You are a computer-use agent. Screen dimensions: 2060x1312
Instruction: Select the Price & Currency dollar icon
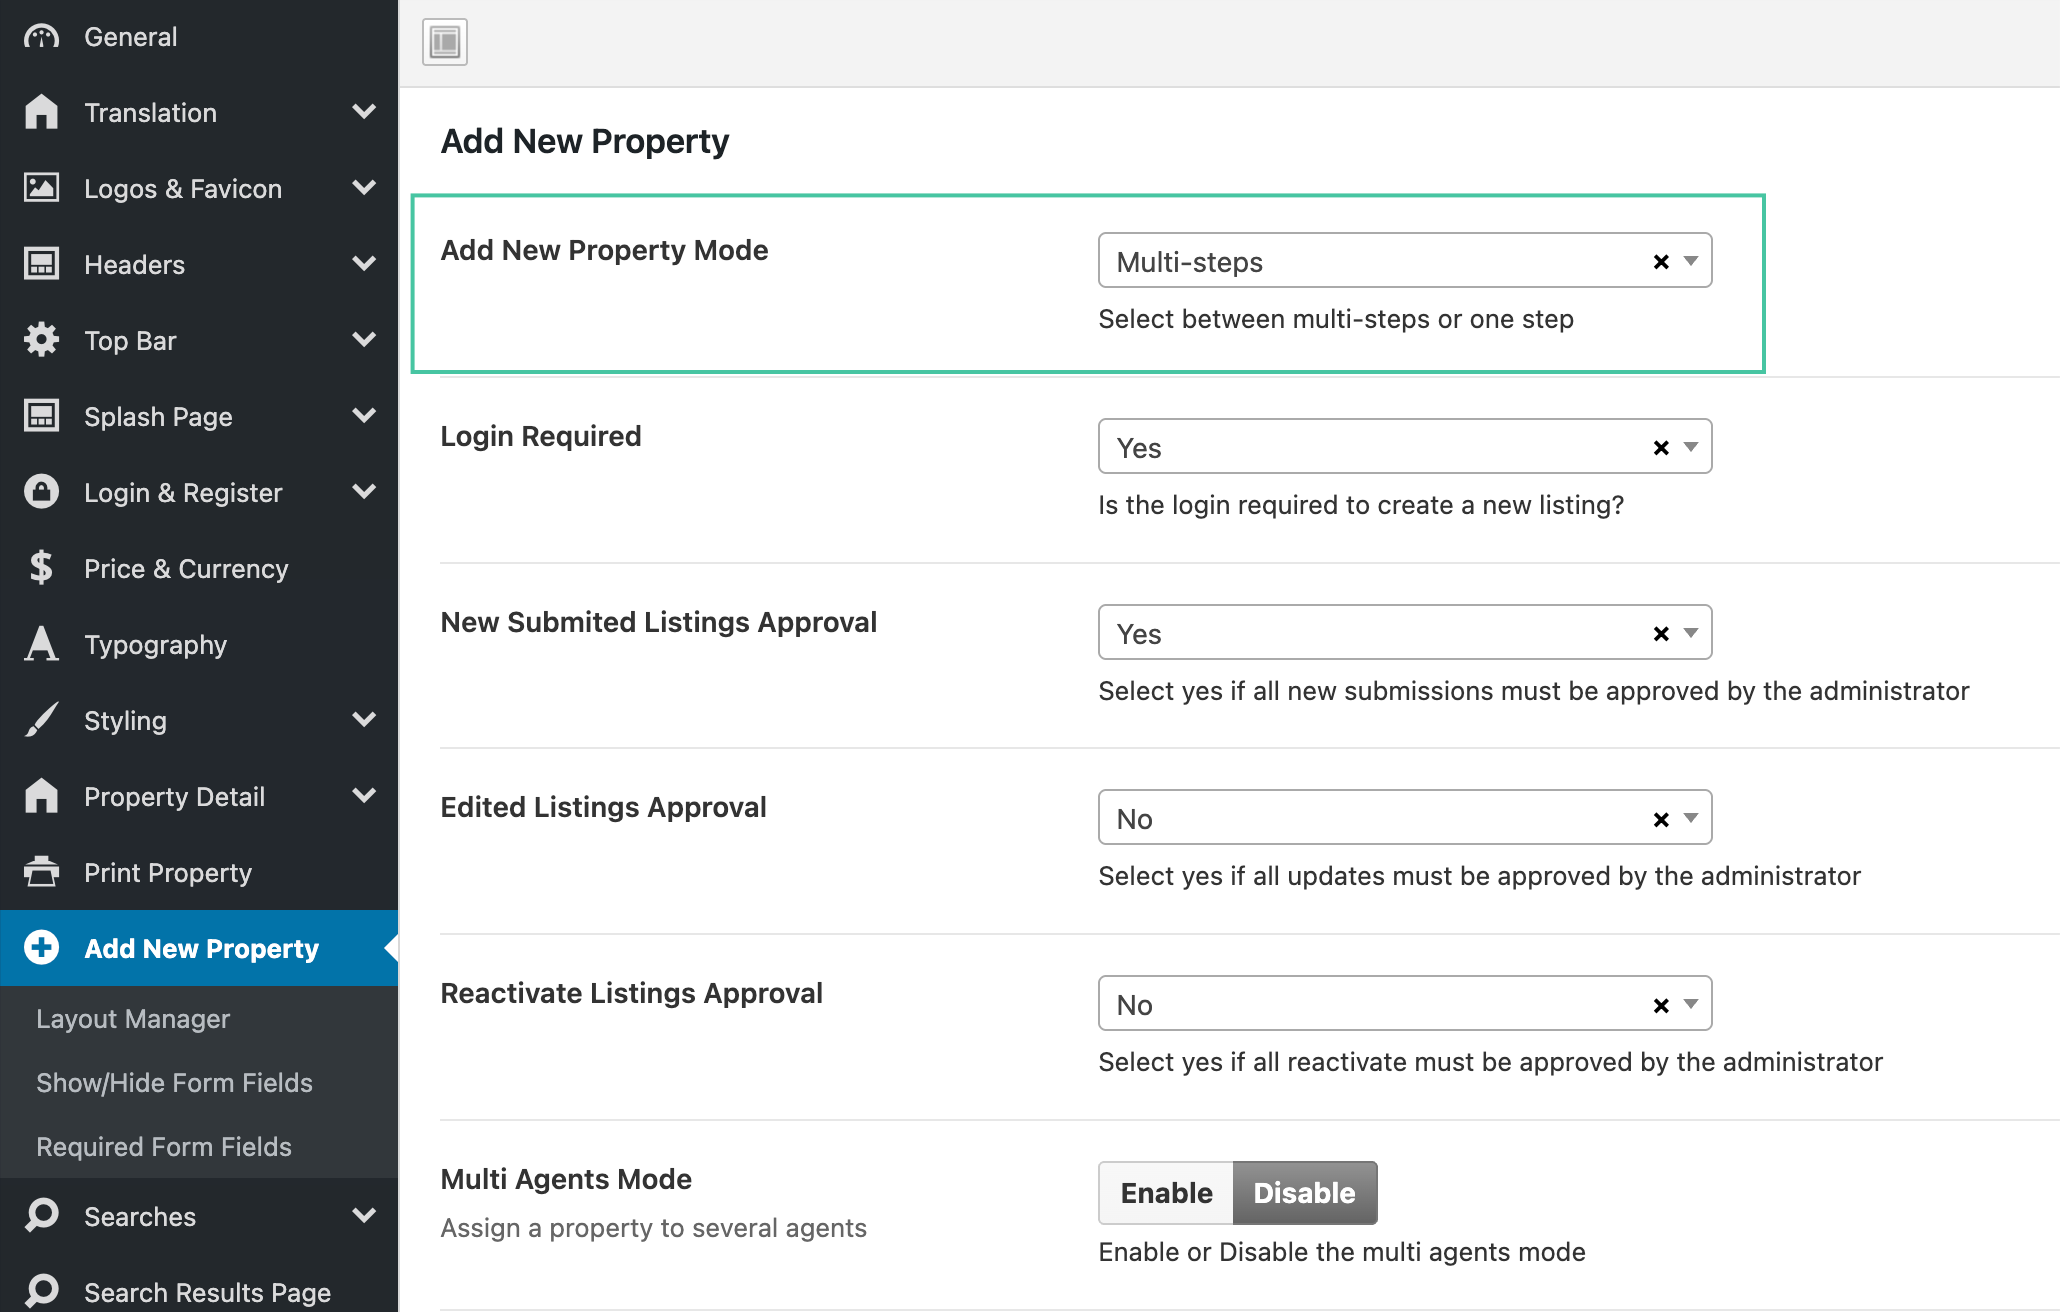click(41, 568)
